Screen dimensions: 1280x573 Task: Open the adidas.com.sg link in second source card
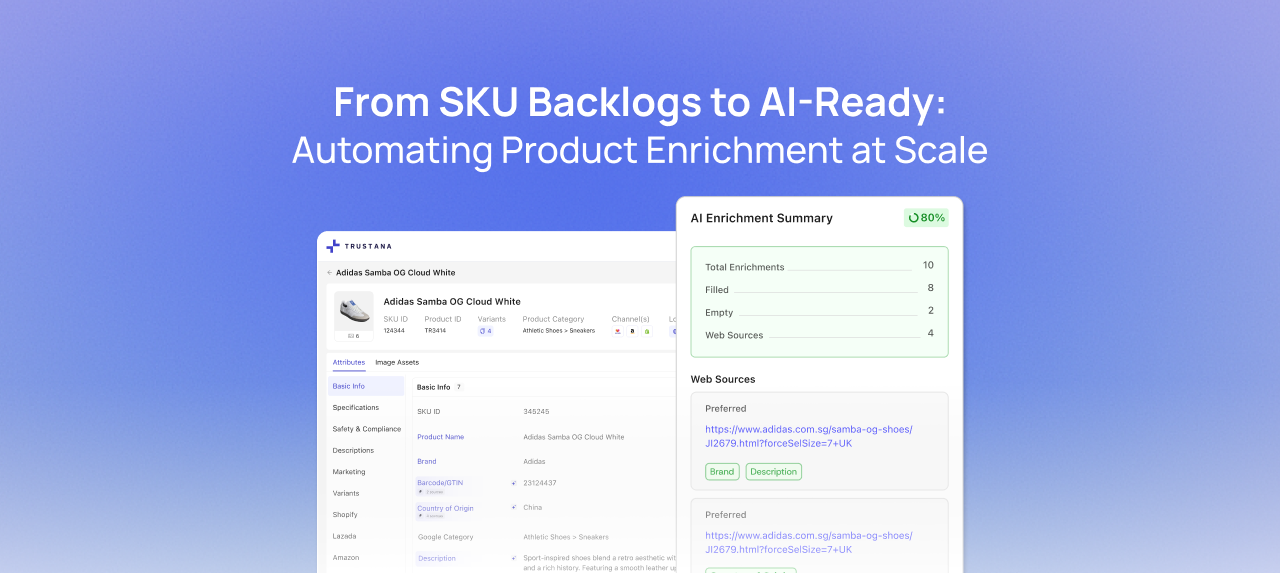808,542
